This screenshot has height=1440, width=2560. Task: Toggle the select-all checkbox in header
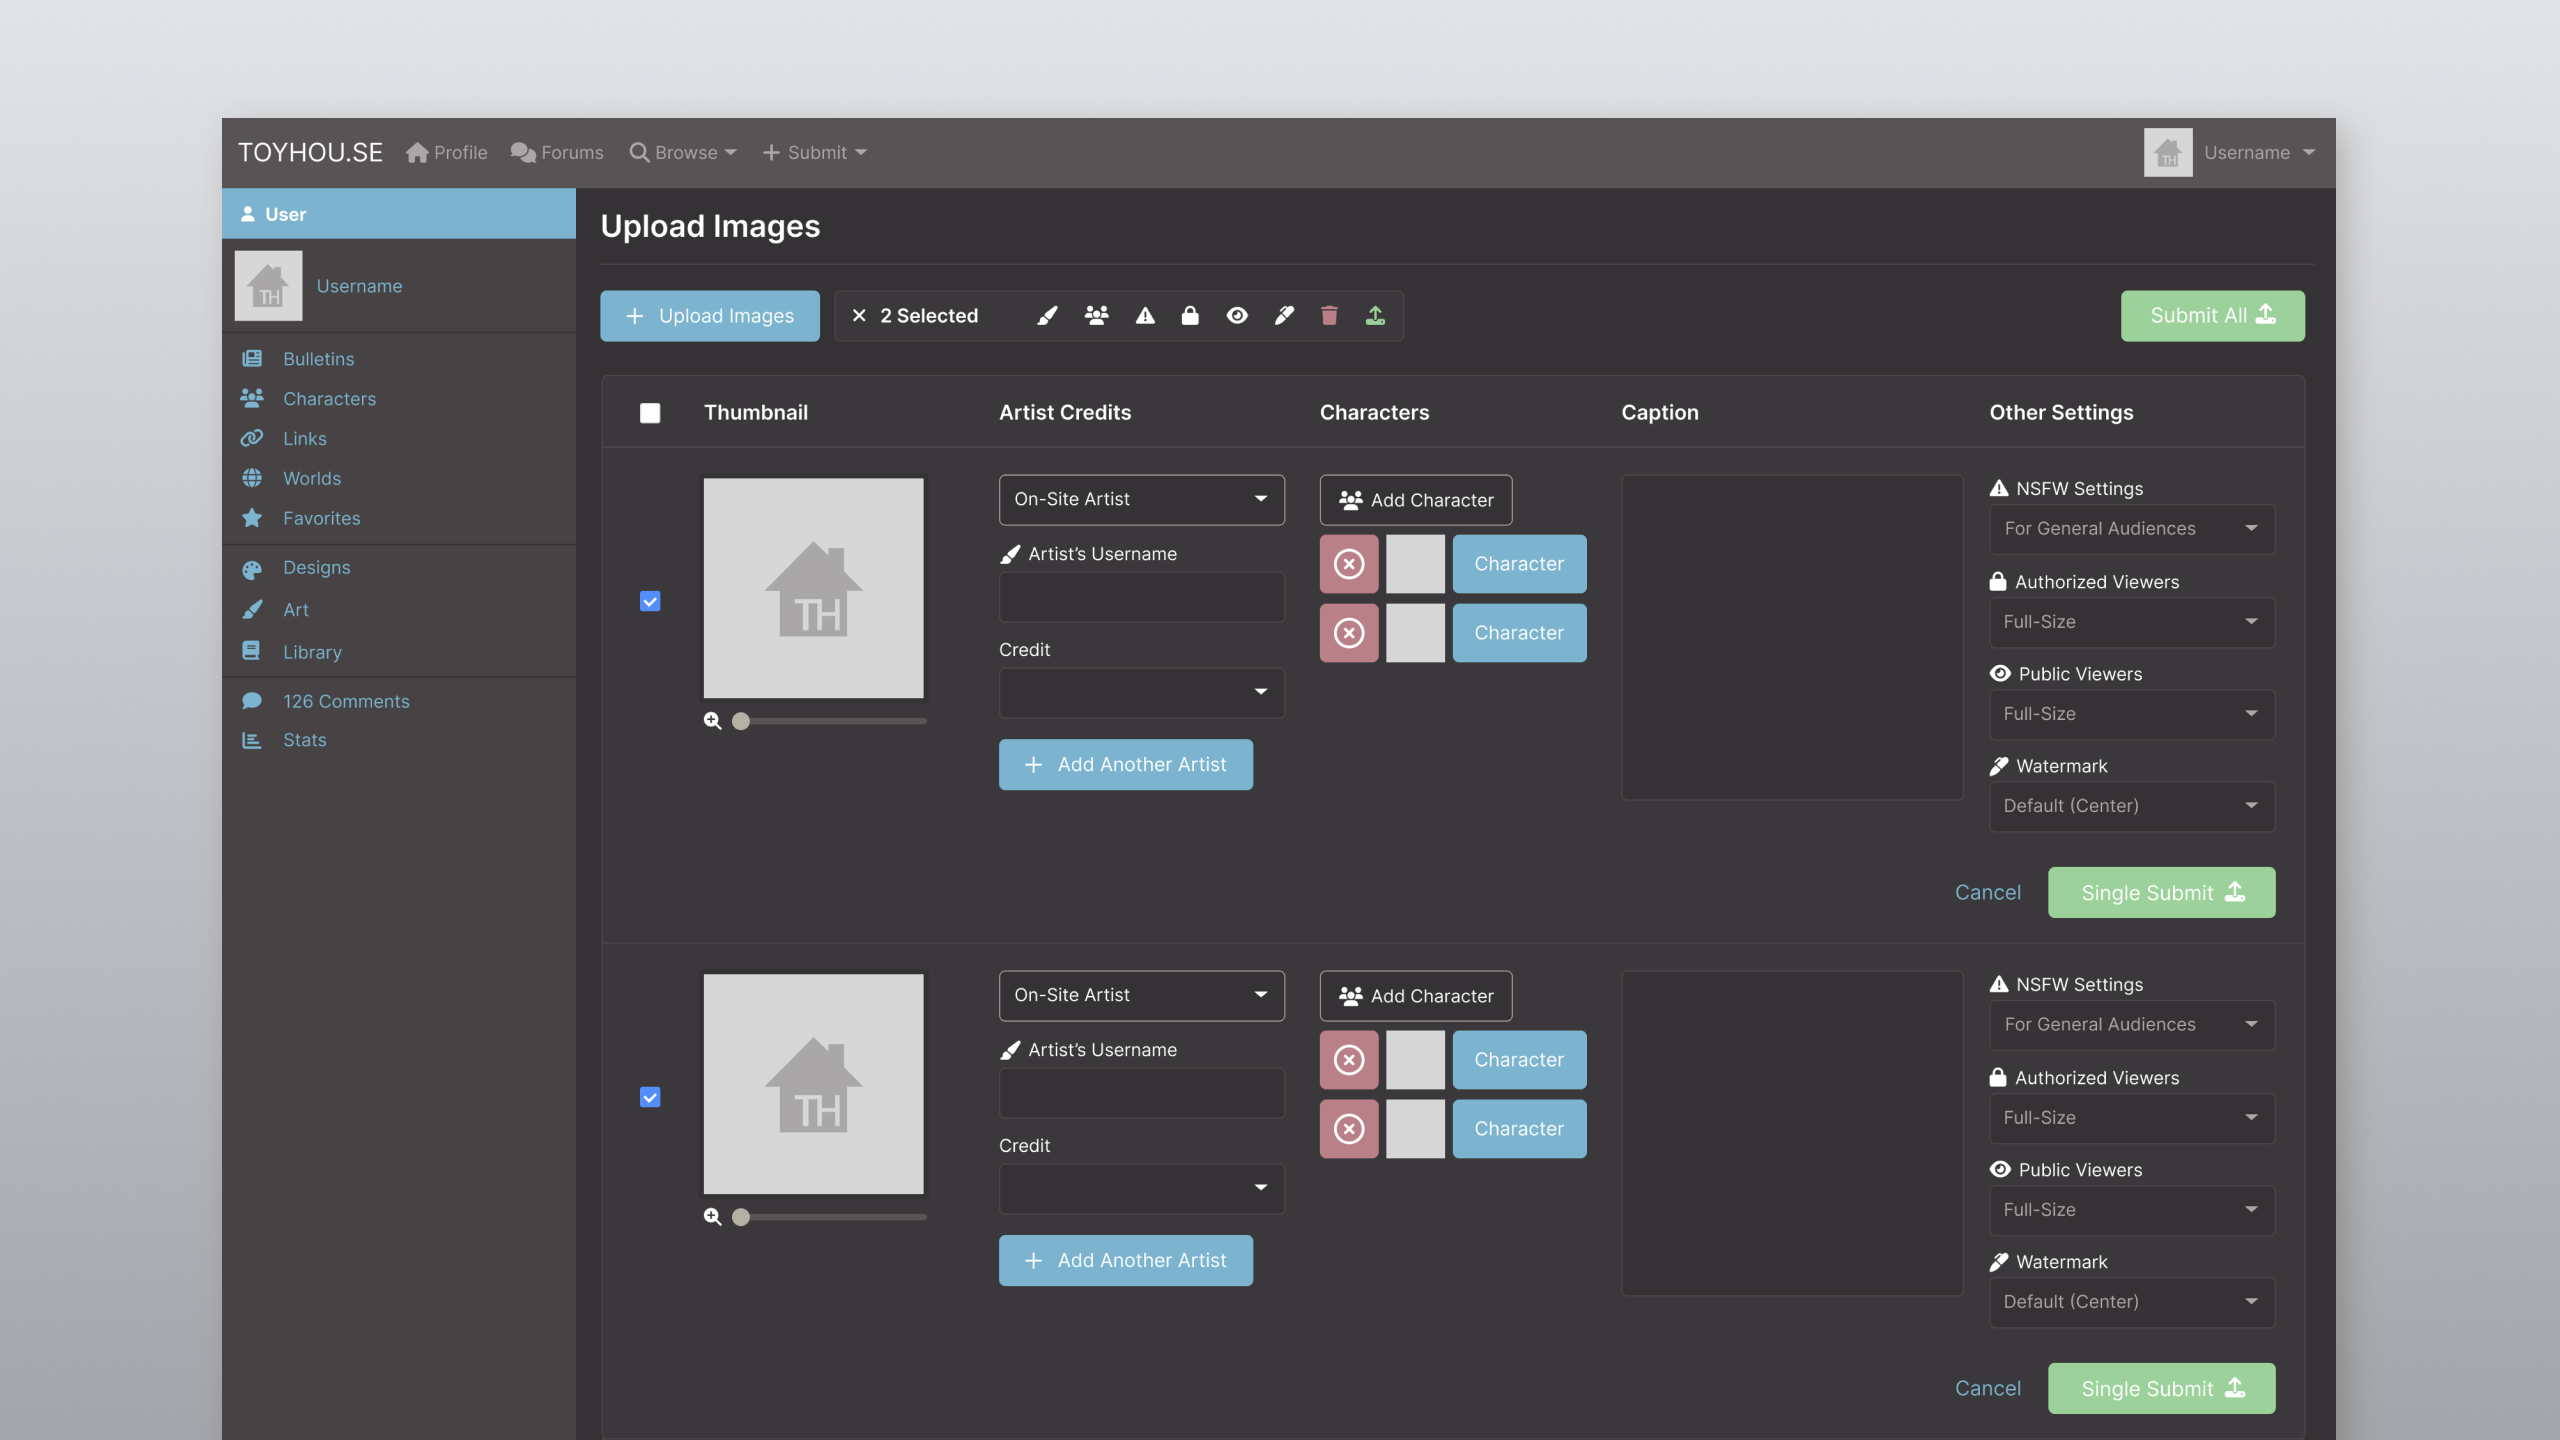[650, 413]
